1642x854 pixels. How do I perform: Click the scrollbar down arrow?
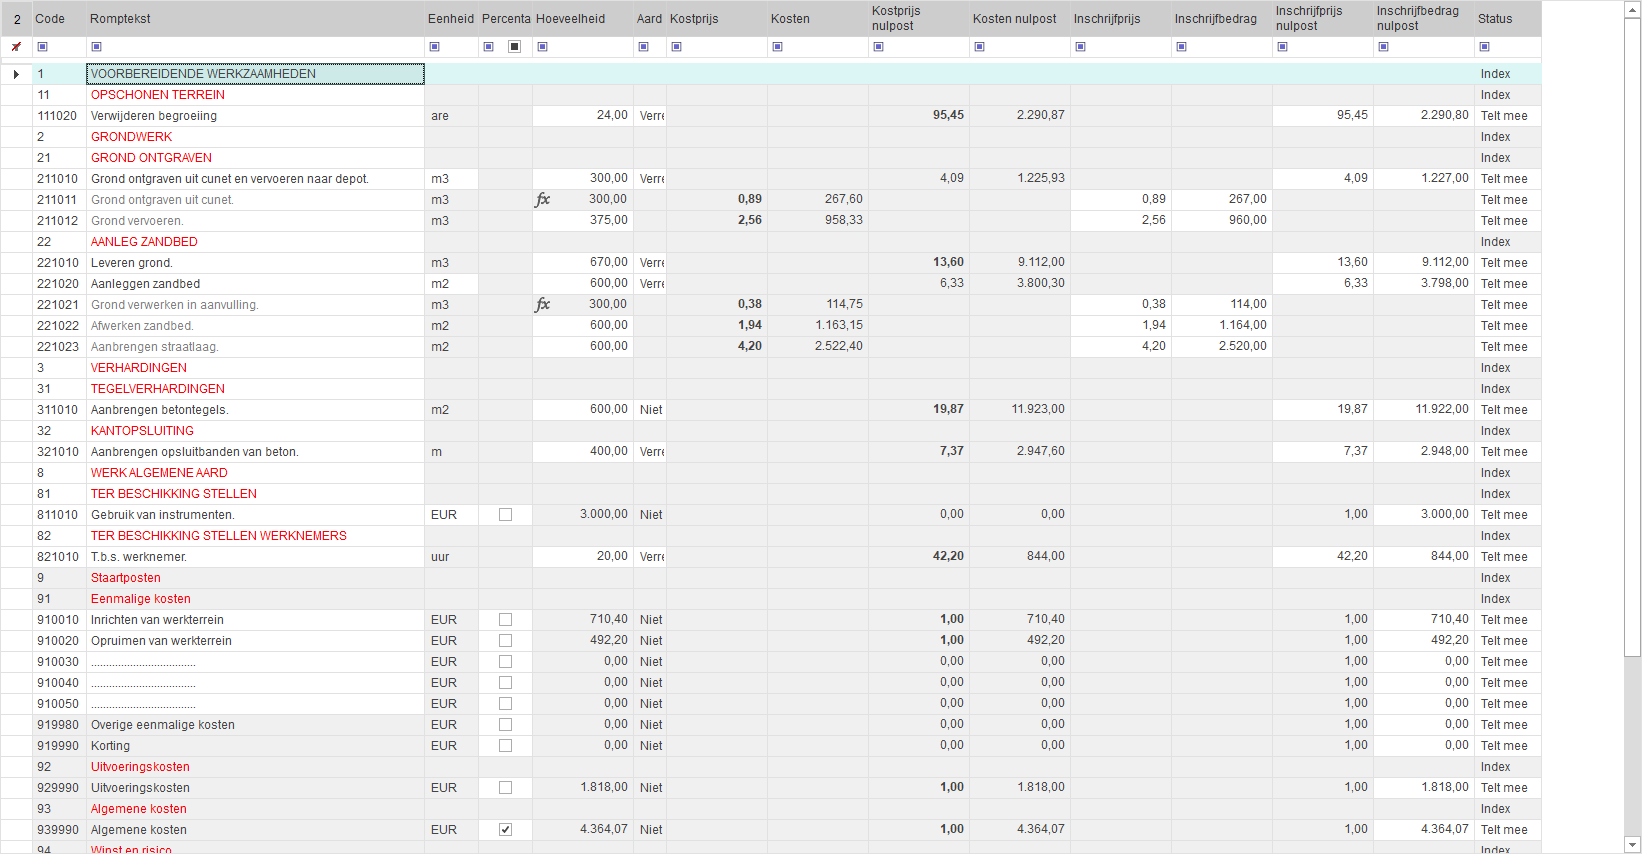pos(1632,845)
